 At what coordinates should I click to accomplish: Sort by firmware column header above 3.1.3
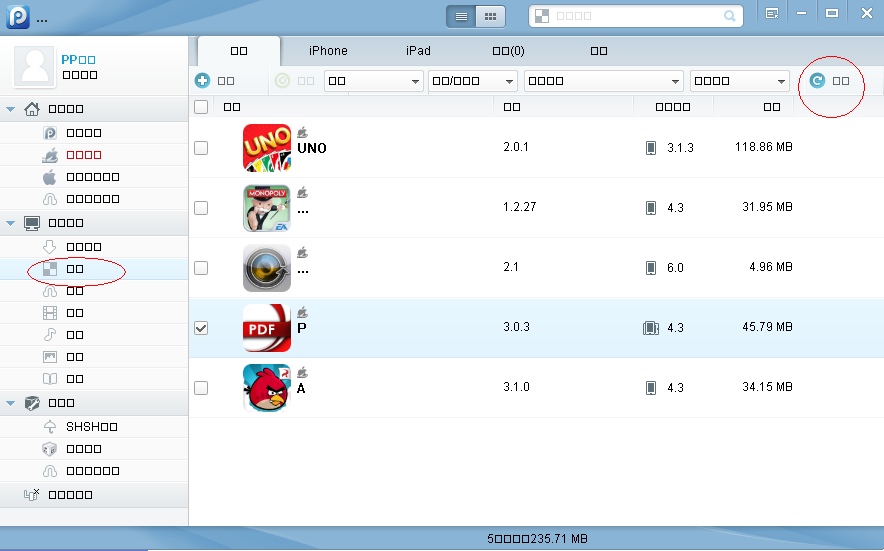(673, 107)
